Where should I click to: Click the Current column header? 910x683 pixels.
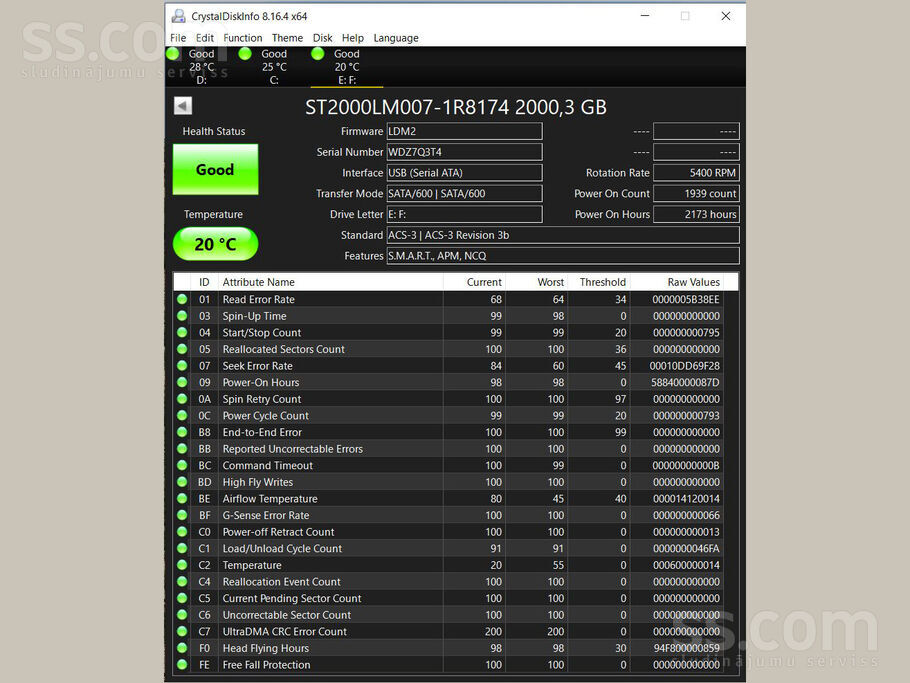tap(474, 282)
